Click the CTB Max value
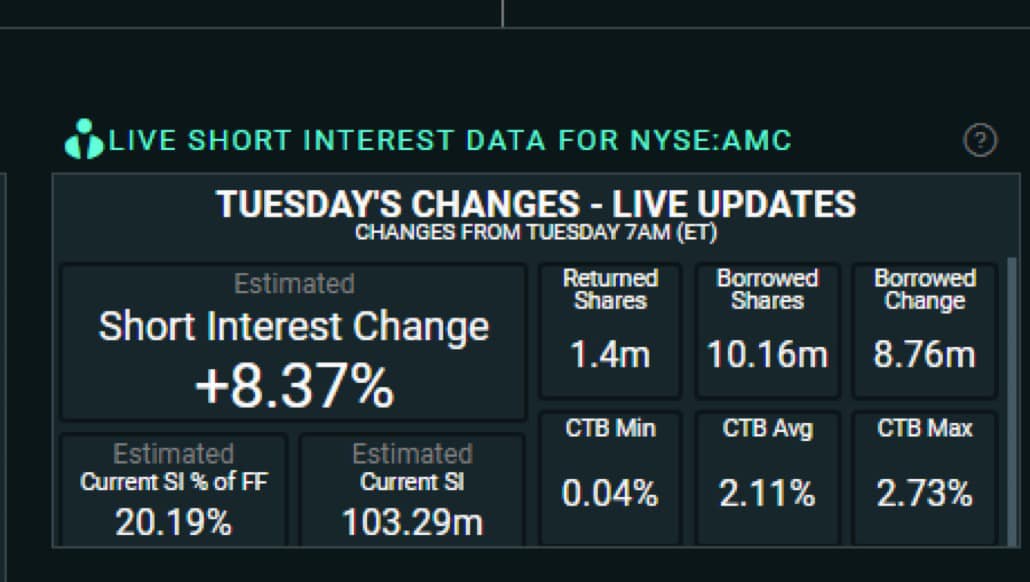1030x582 pixels. (x=924, y=492)
